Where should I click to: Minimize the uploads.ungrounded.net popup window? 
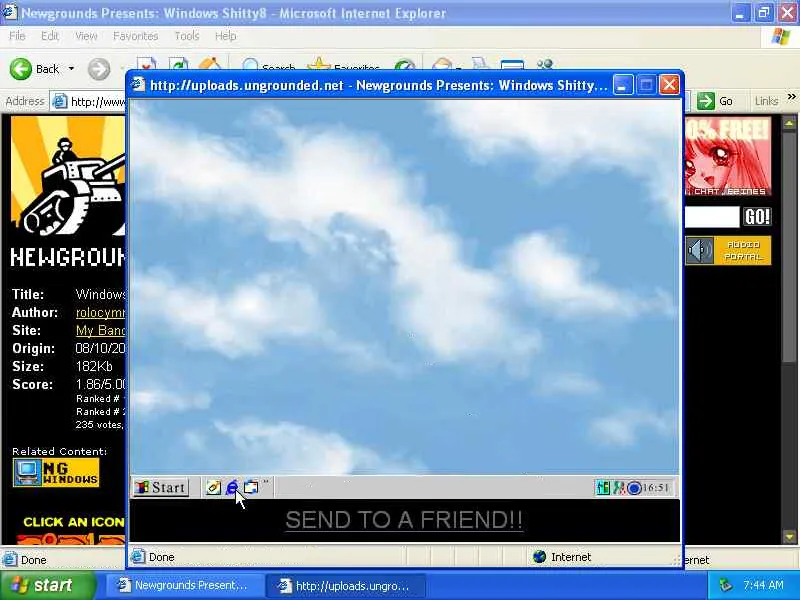[x=623, y=85]
